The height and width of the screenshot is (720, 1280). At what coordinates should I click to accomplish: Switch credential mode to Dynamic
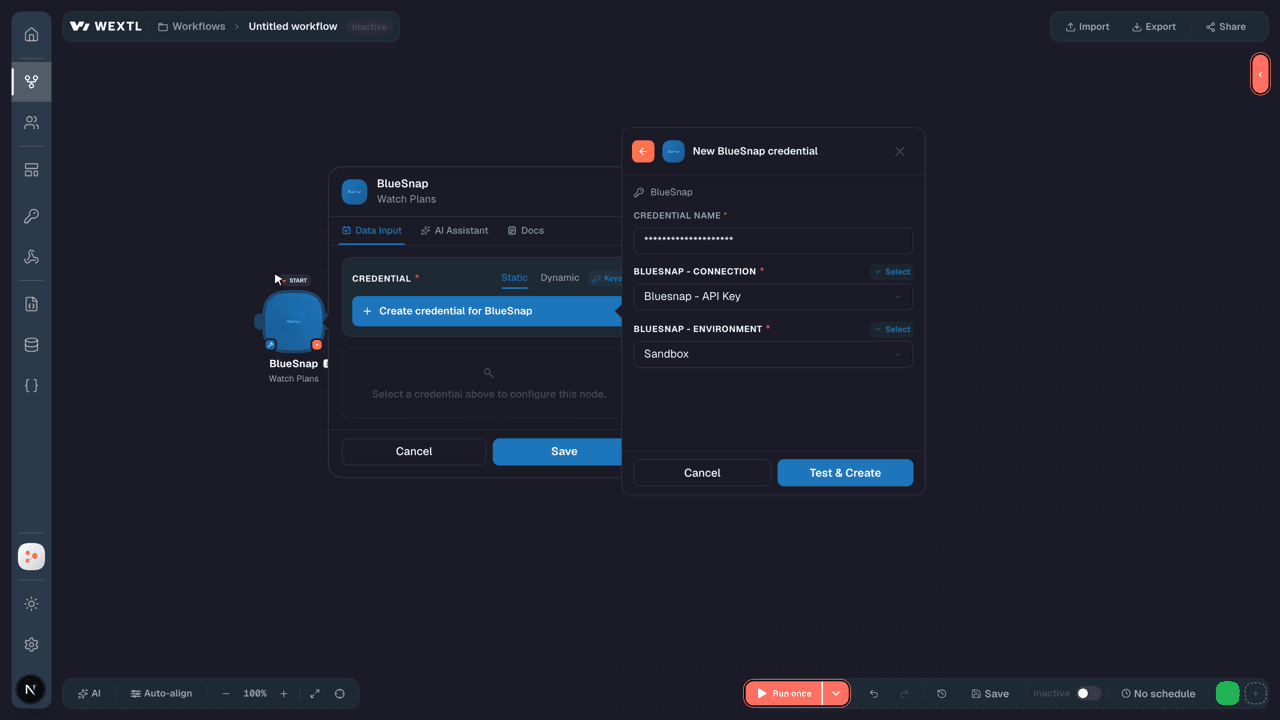click(x=560, y=278)
